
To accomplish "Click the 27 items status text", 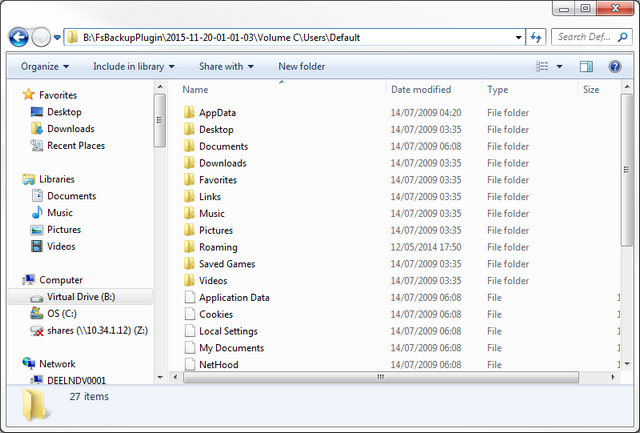I will click(89, 396).
